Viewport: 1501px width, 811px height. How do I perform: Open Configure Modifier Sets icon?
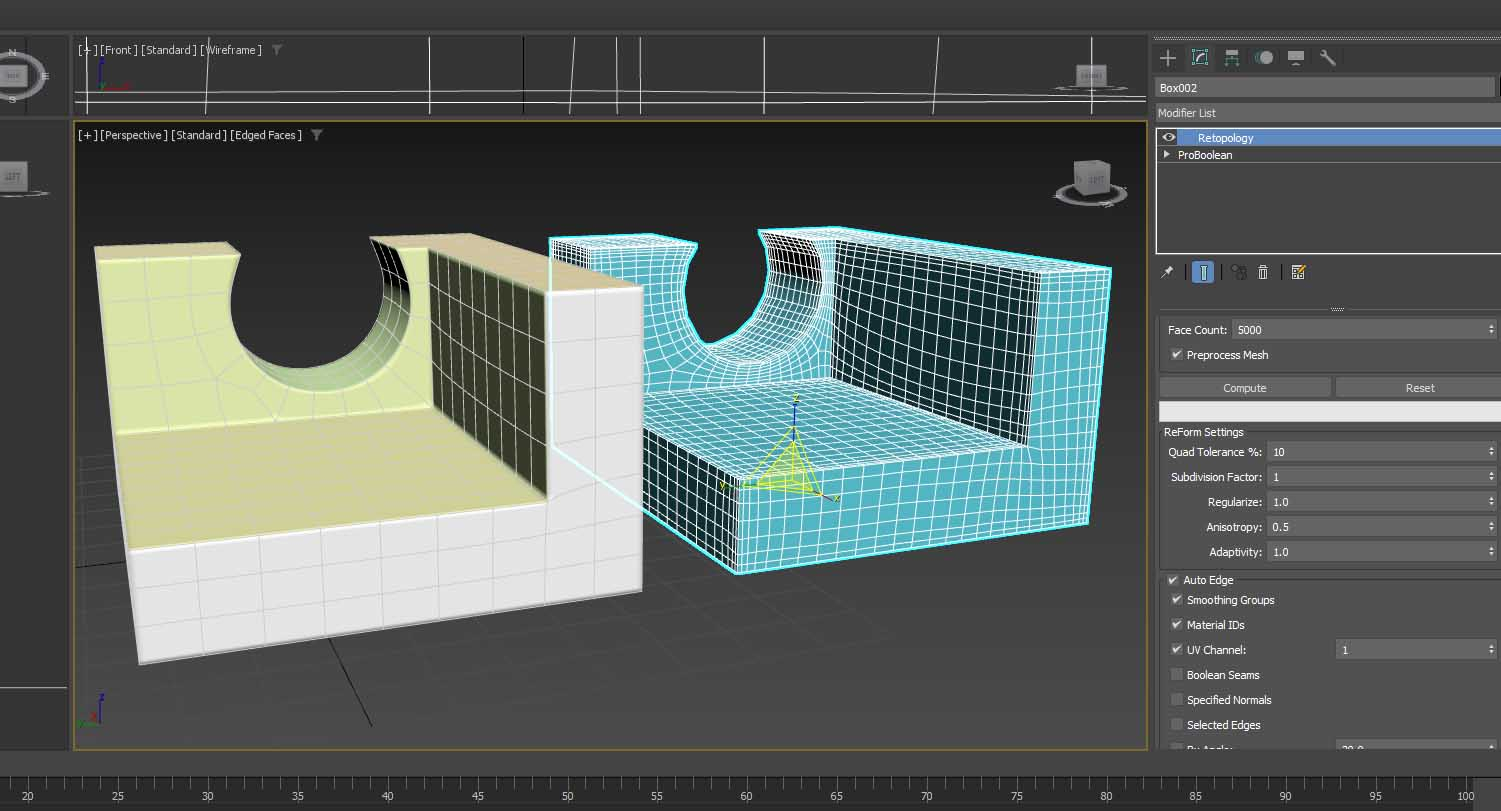(x=1298, y=272)
